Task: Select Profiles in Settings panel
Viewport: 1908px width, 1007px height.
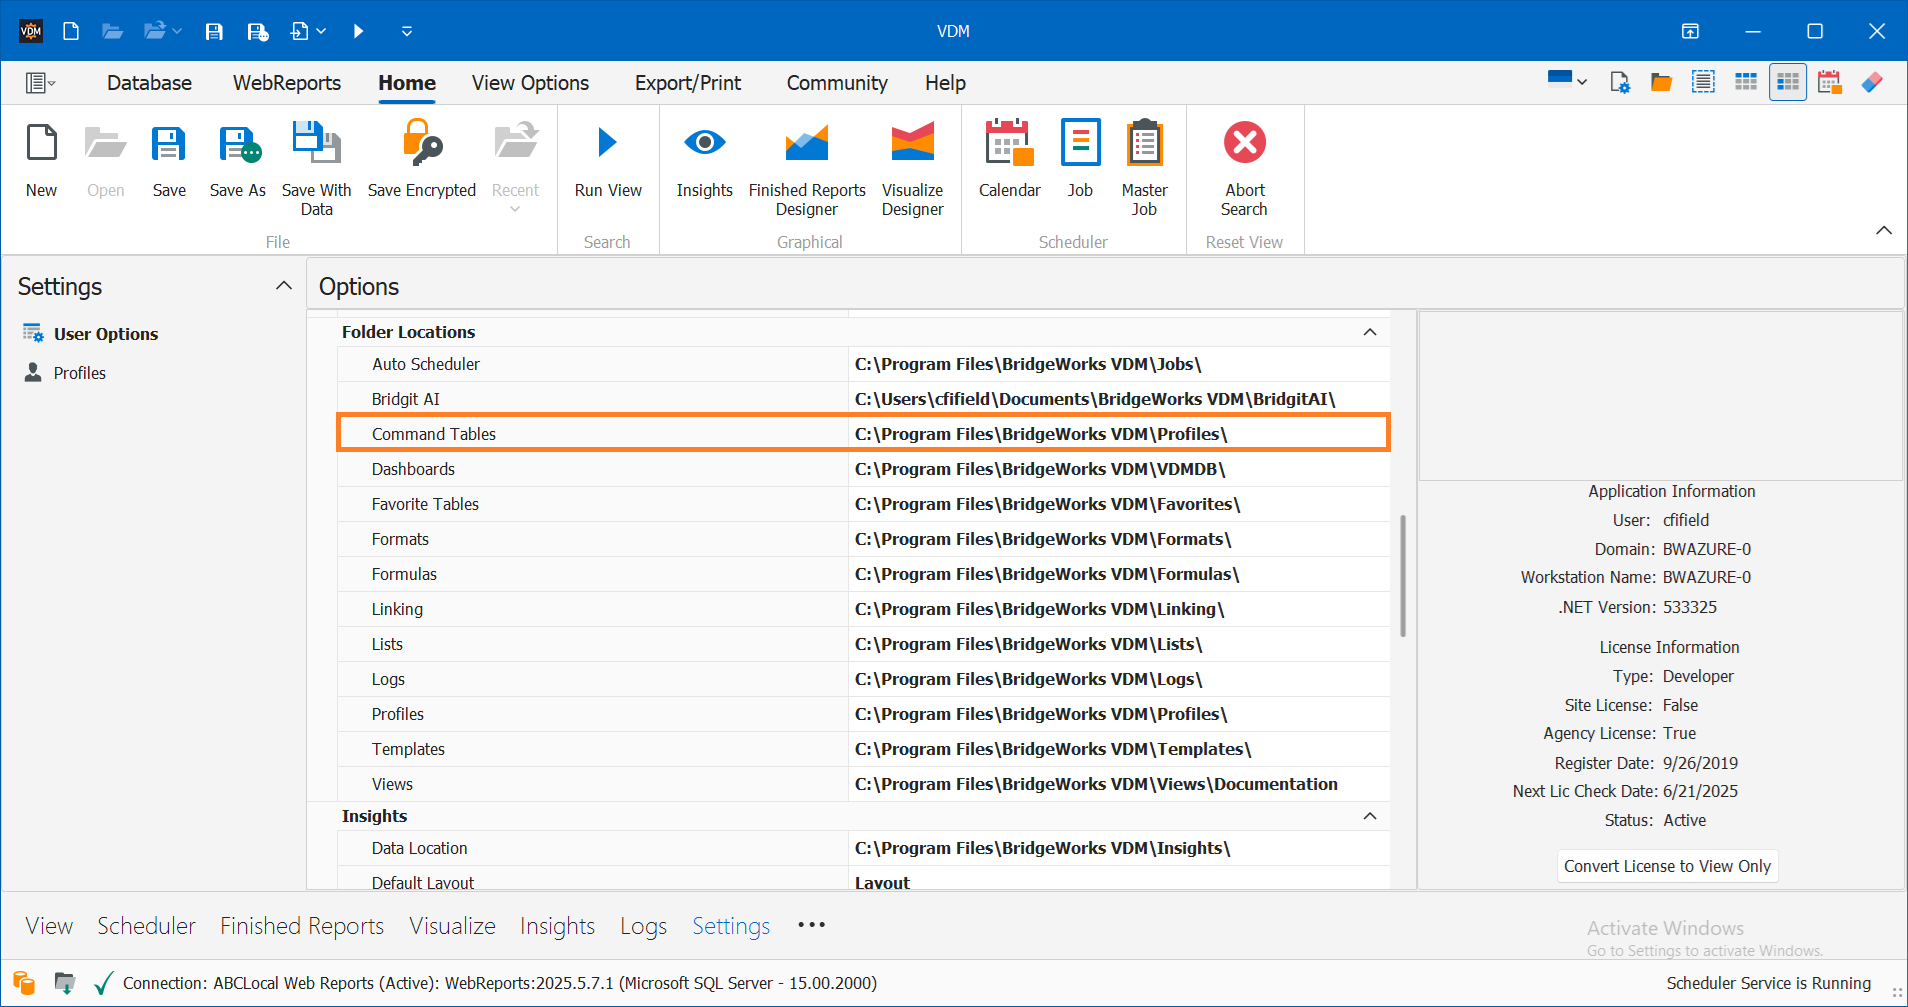Action: (x=79, y=373)
